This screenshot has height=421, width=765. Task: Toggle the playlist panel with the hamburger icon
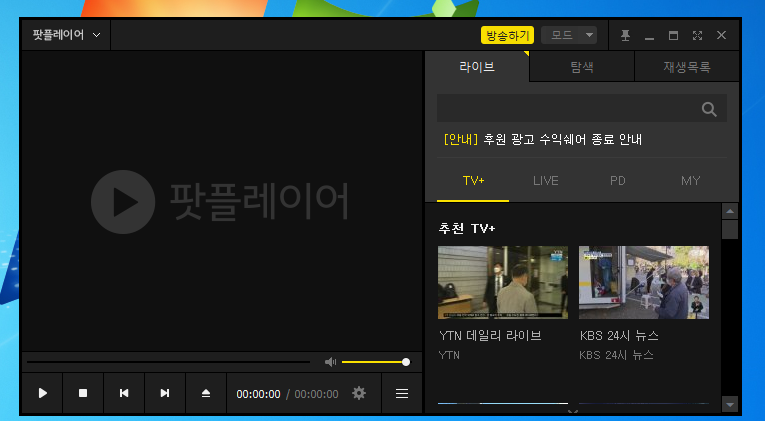[402, 393]
